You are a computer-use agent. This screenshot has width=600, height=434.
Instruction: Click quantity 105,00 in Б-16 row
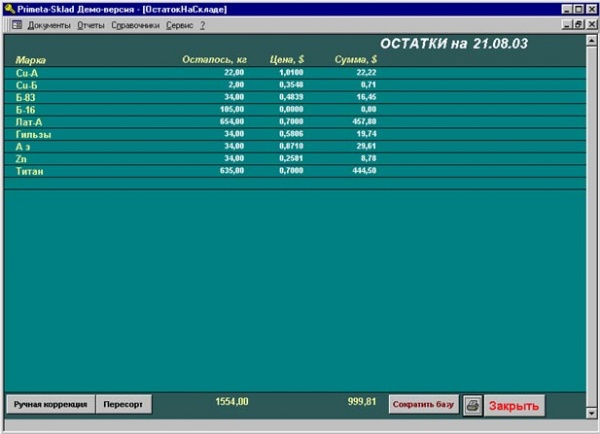point(232,109)
